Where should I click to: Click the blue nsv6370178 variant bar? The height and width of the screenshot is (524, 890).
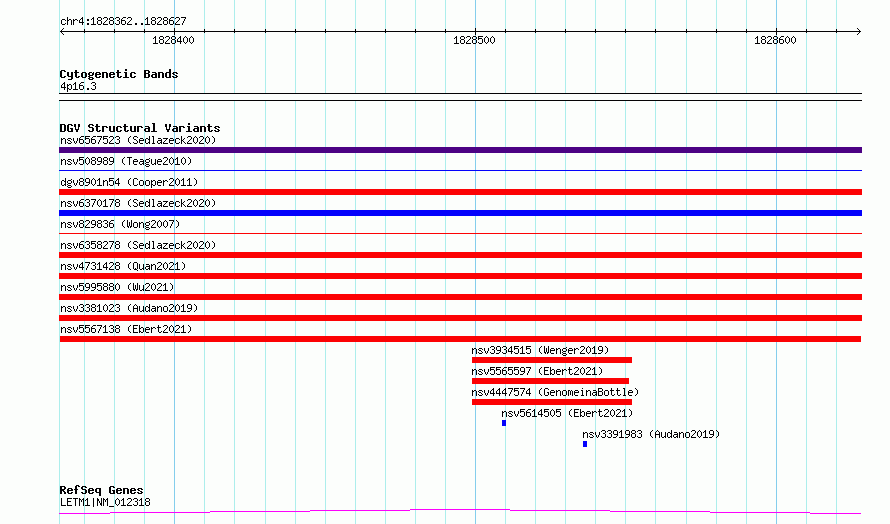(x=460, y=213)
